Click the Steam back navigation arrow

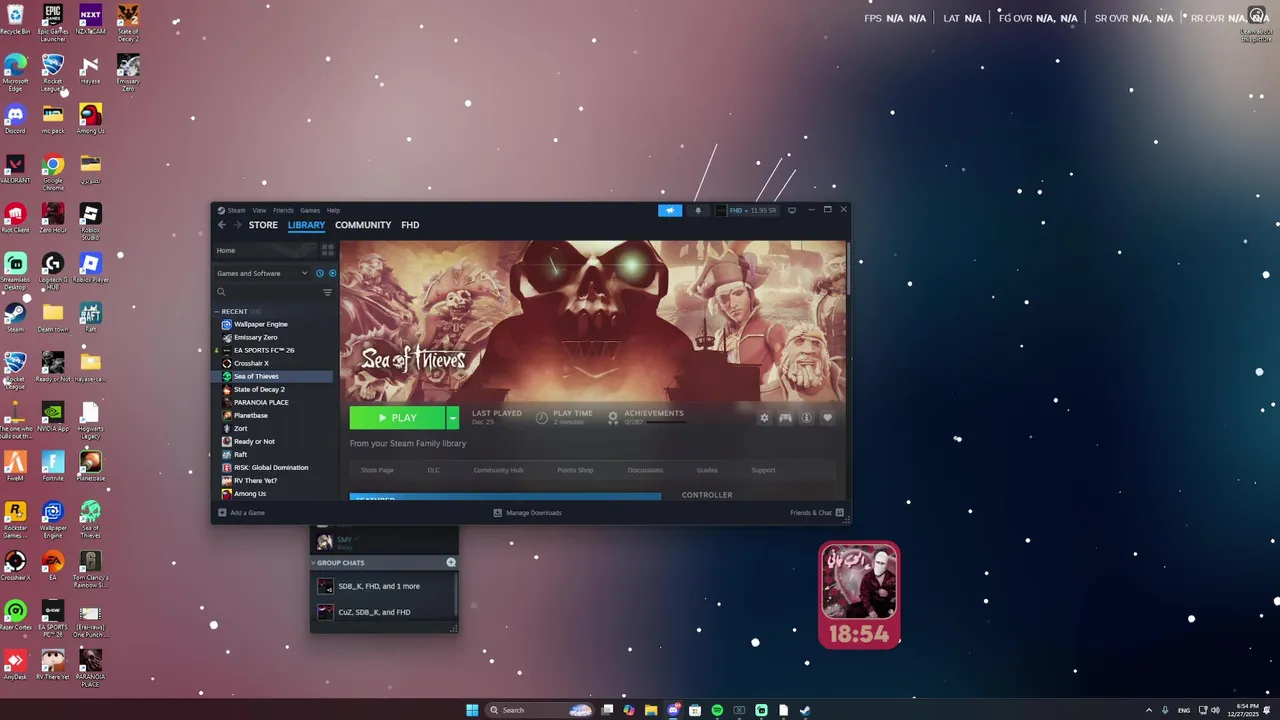(x=222, y=225)
